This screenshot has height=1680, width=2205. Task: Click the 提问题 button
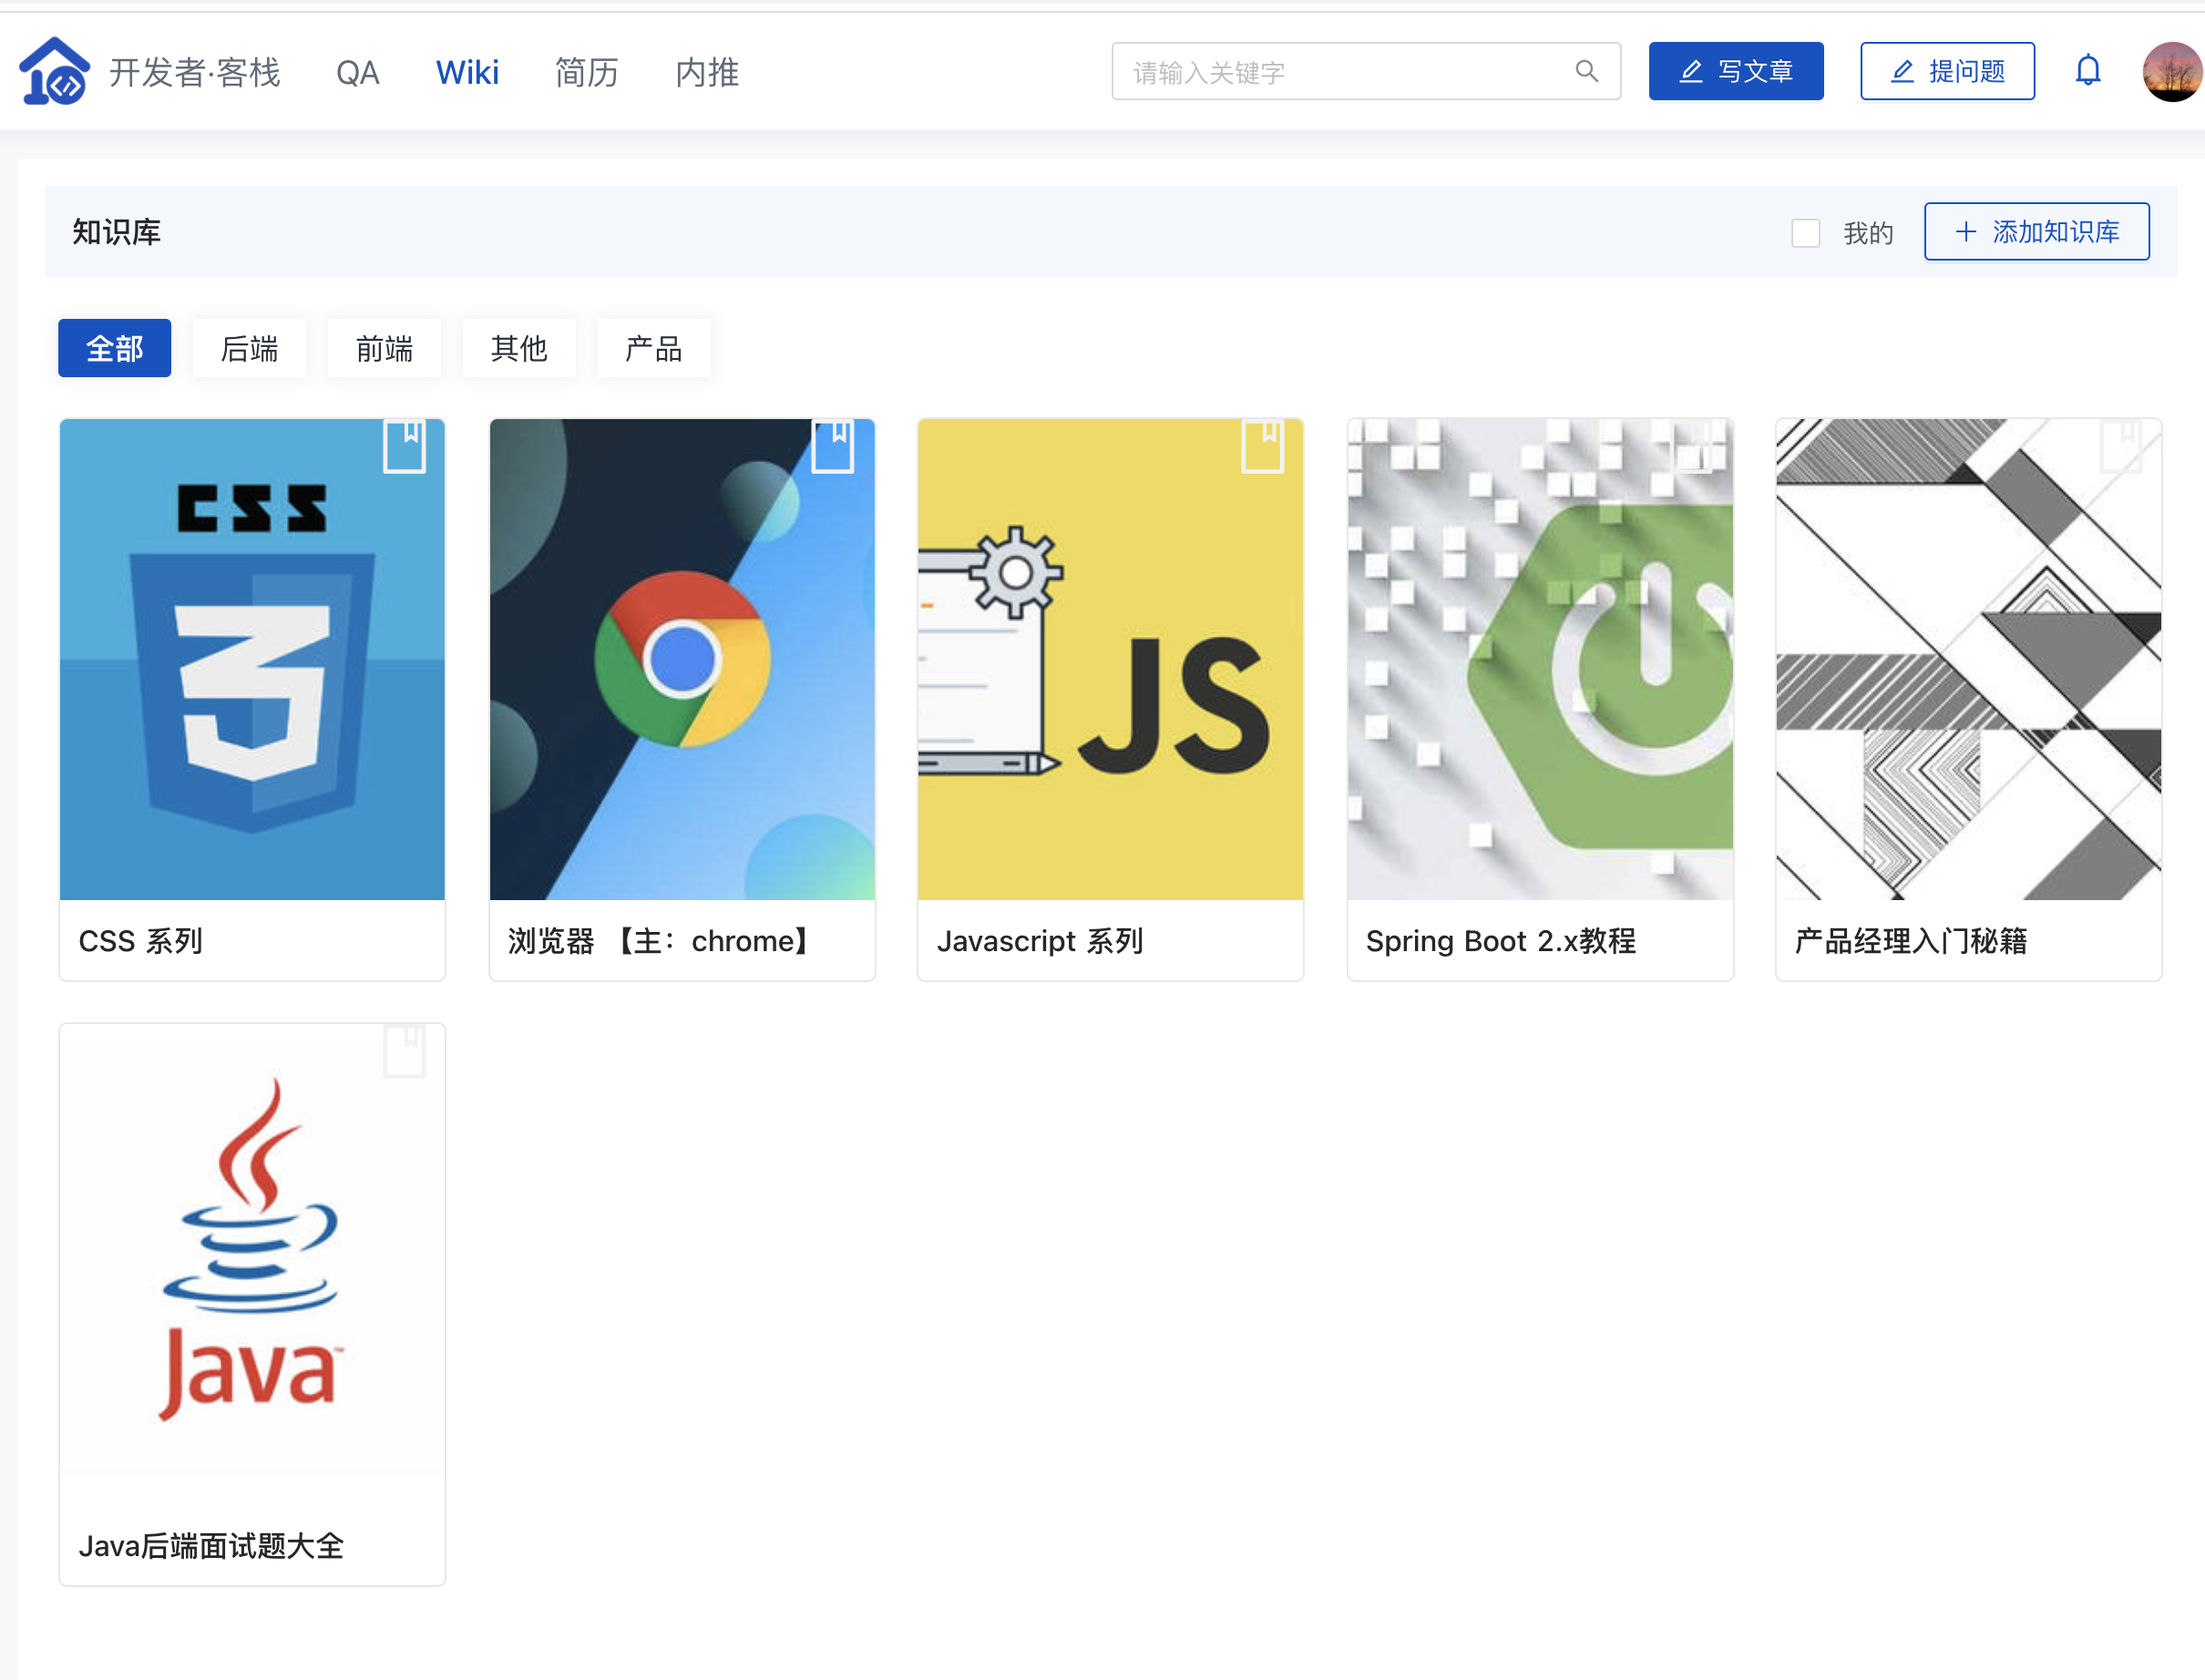tap(1947, 71)
